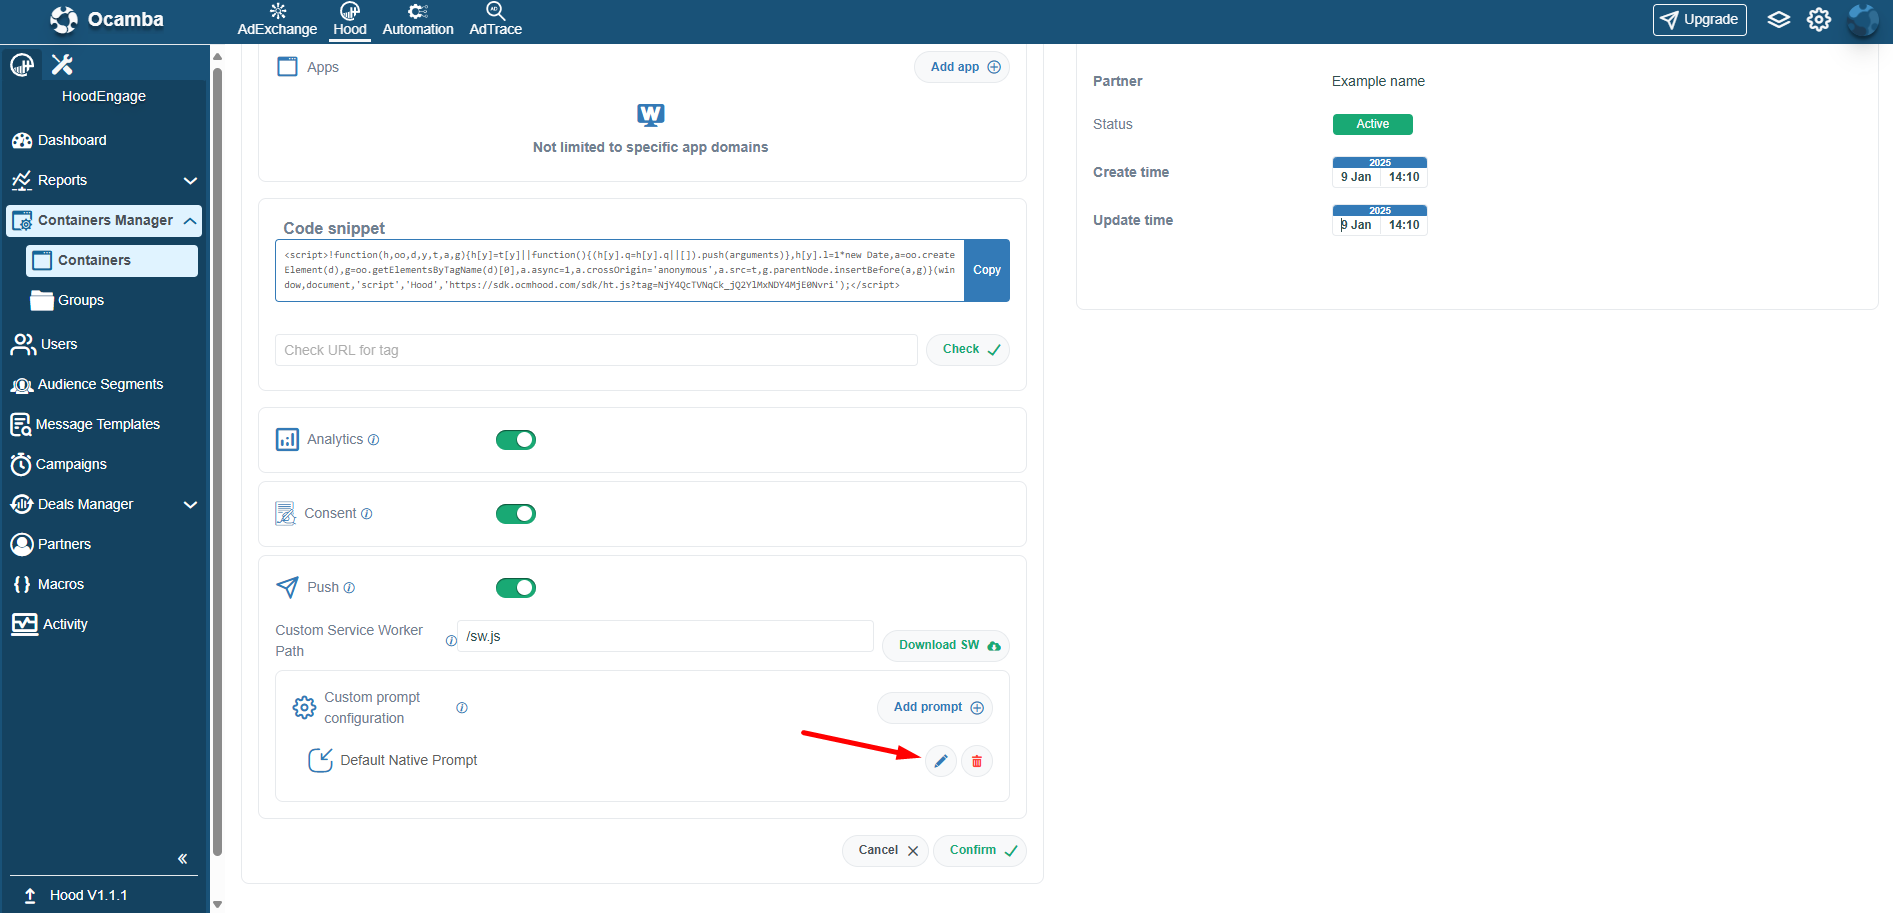Focus the Check URL for tag field
Viewport: 1893px width, 913px height.
[596, 350]
